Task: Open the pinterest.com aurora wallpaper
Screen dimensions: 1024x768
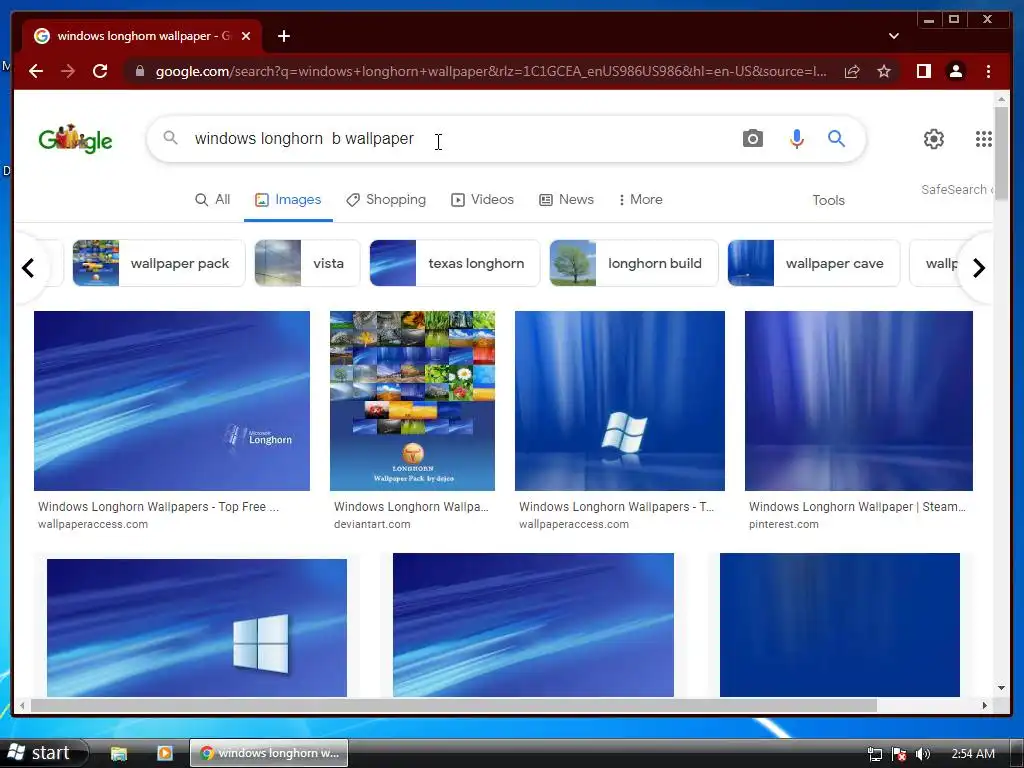Action: click(859, 400)
